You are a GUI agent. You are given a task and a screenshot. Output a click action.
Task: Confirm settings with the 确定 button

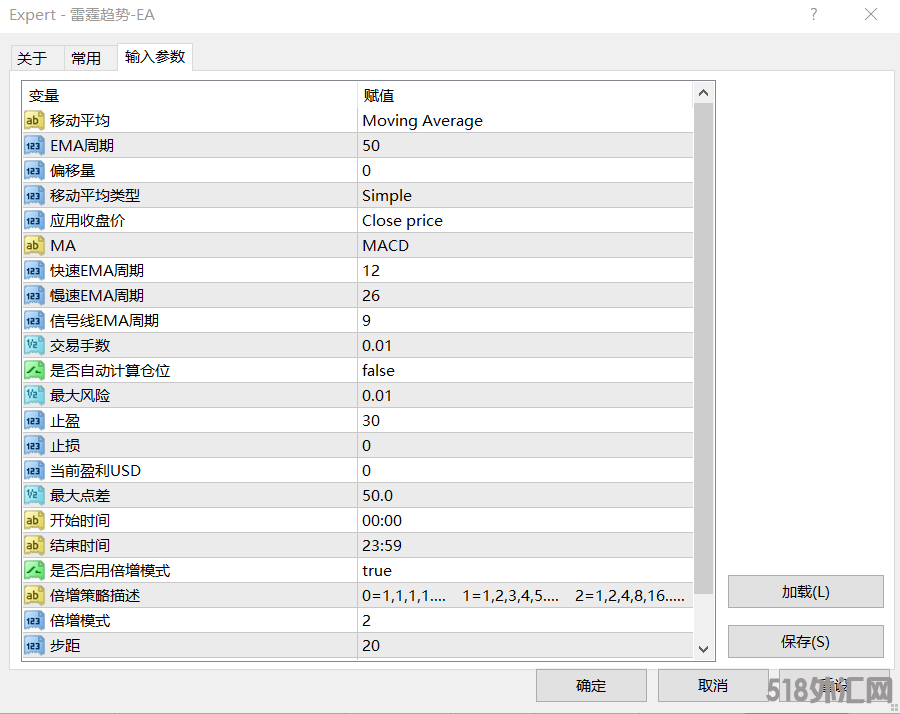click(x=591, y=685)
